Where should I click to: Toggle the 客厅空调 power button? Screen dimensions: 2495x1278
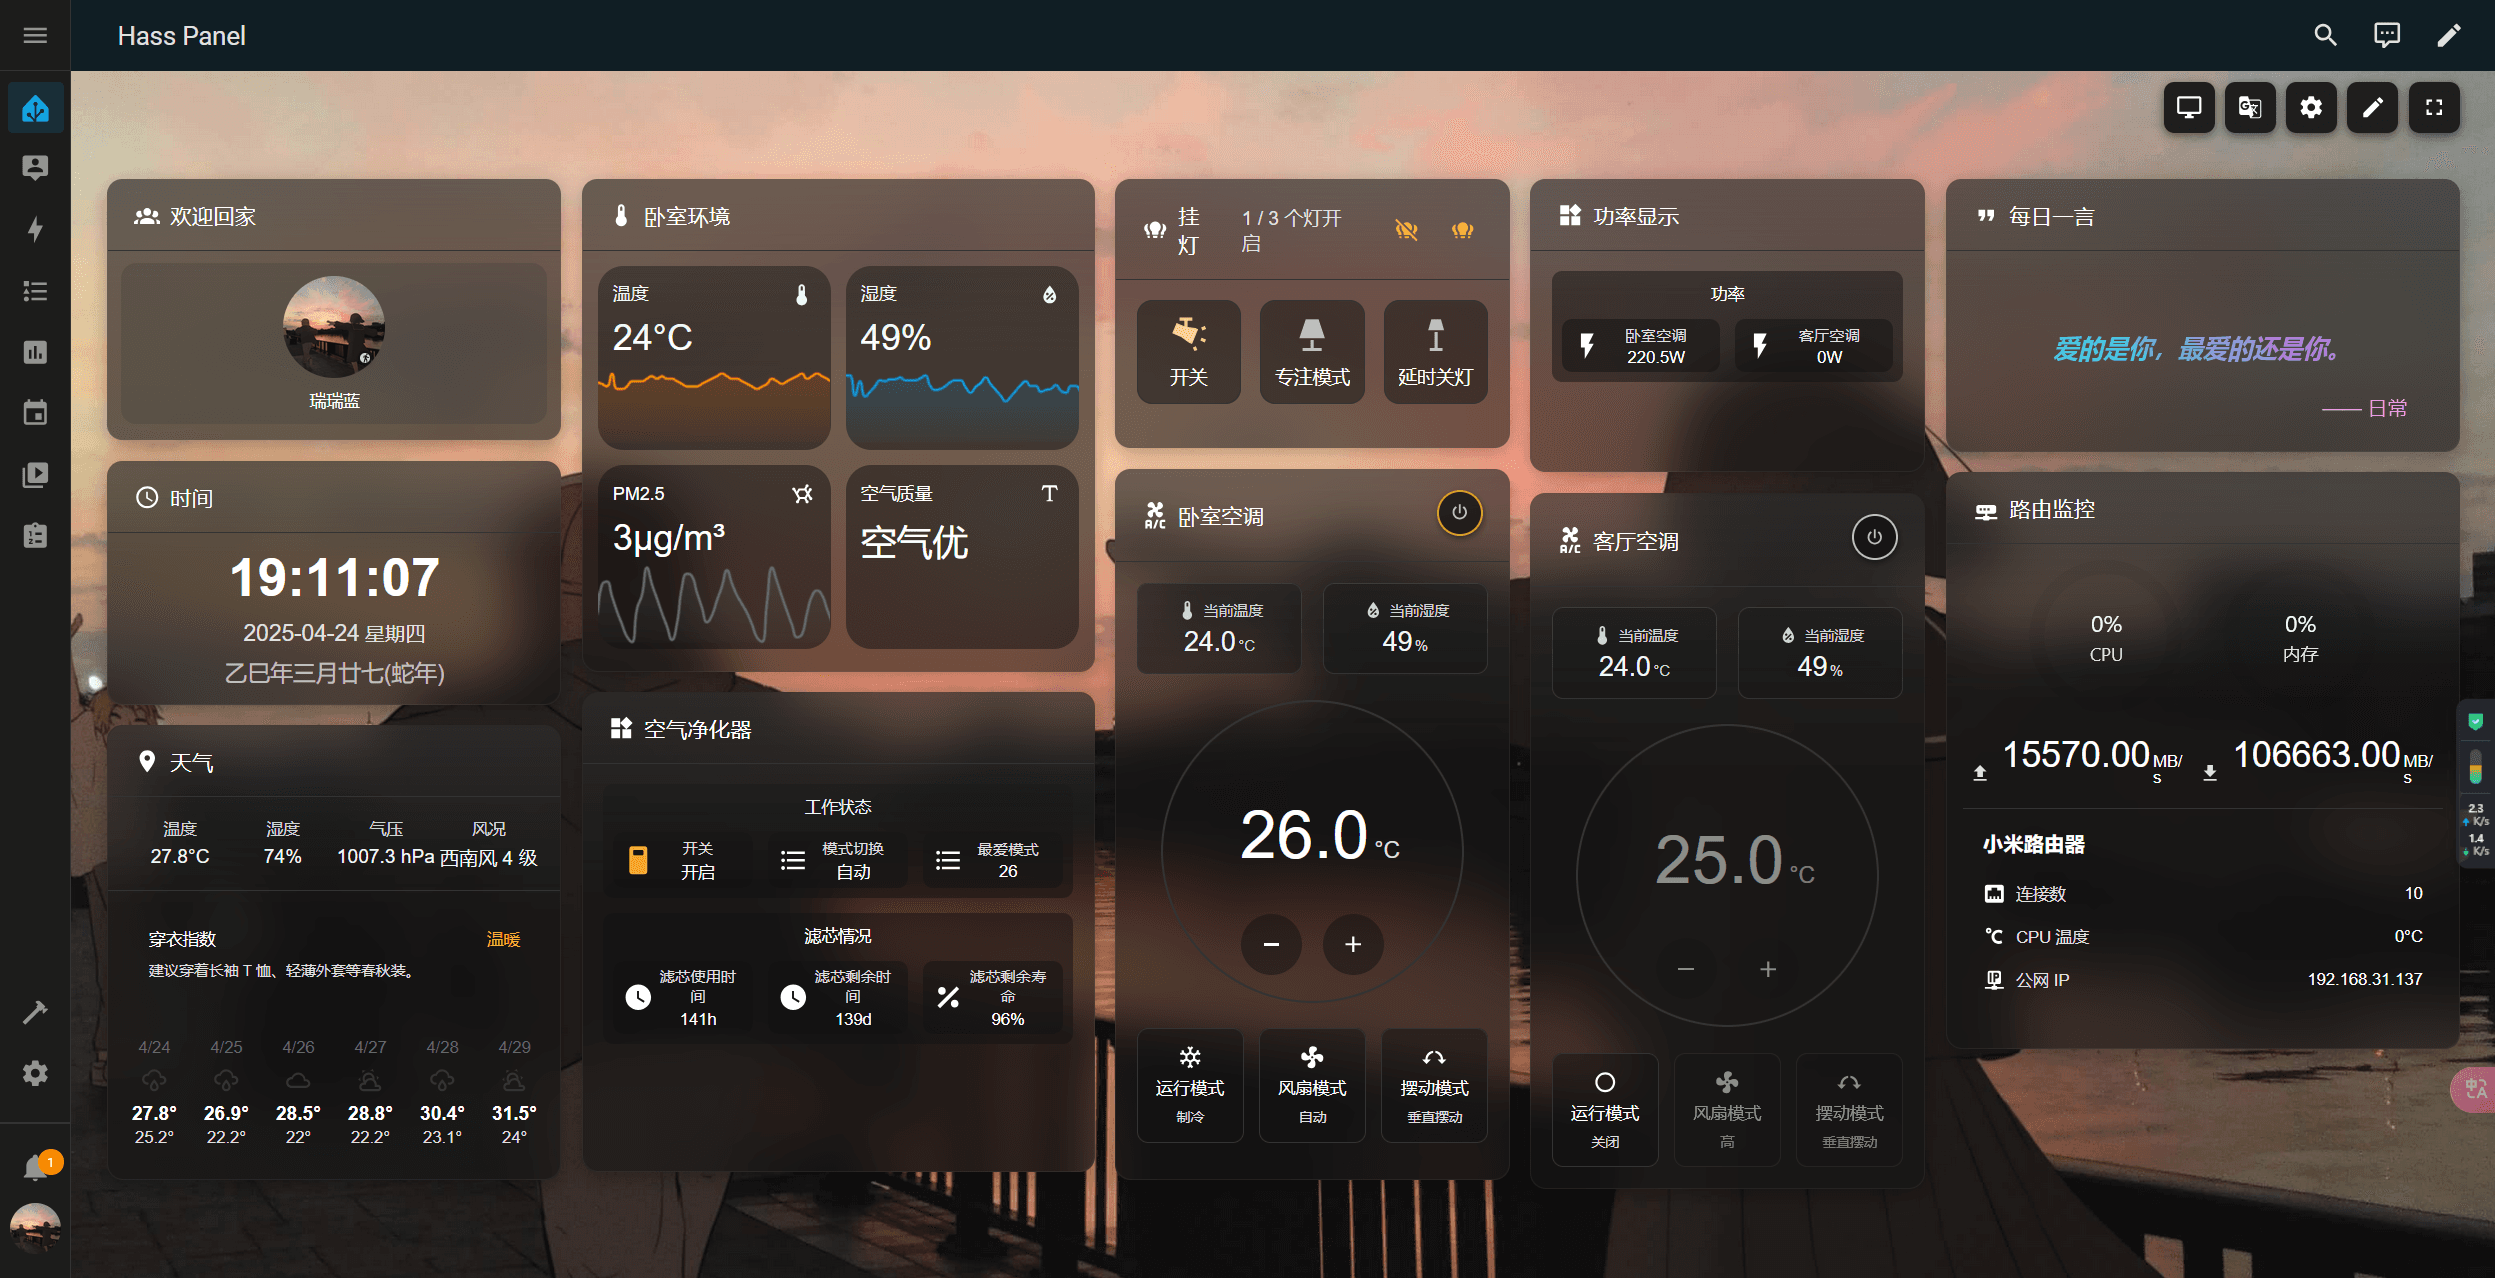[x=1874, y=537]
